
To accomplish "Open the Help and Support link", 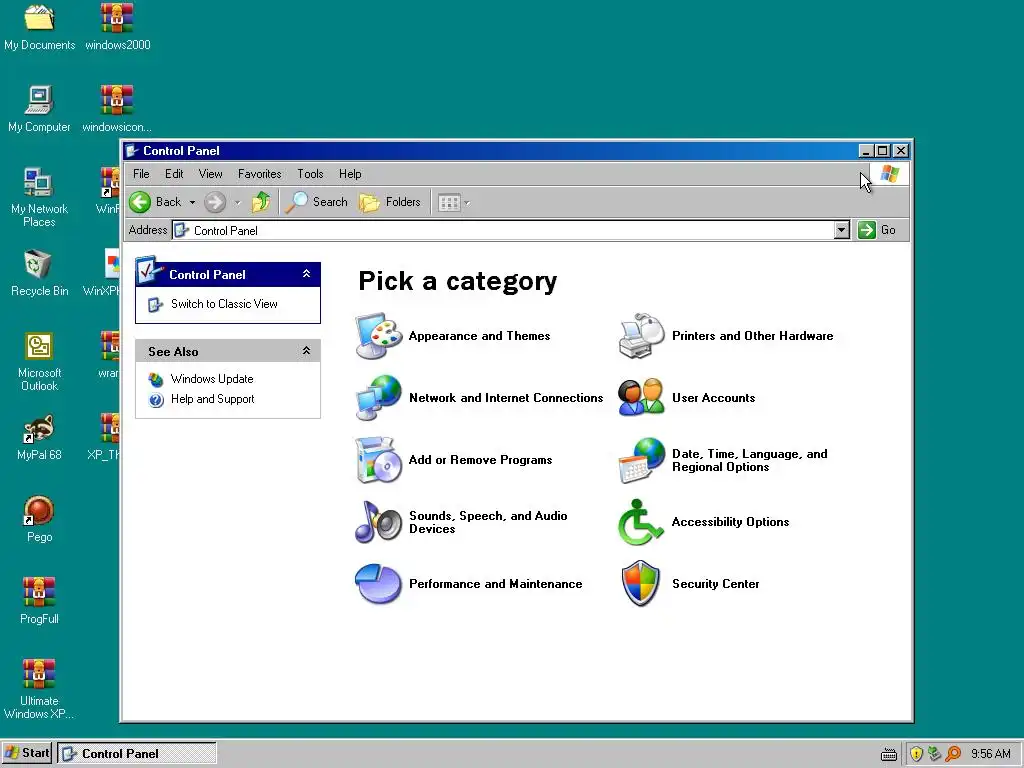I will (x=212, y=399).
